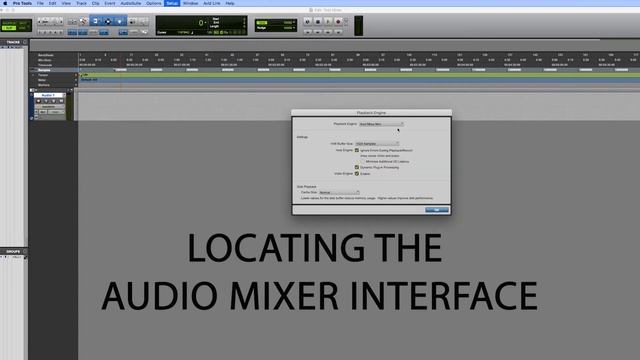
Task: Open the Edit menu
Action: tap(53, 3)
